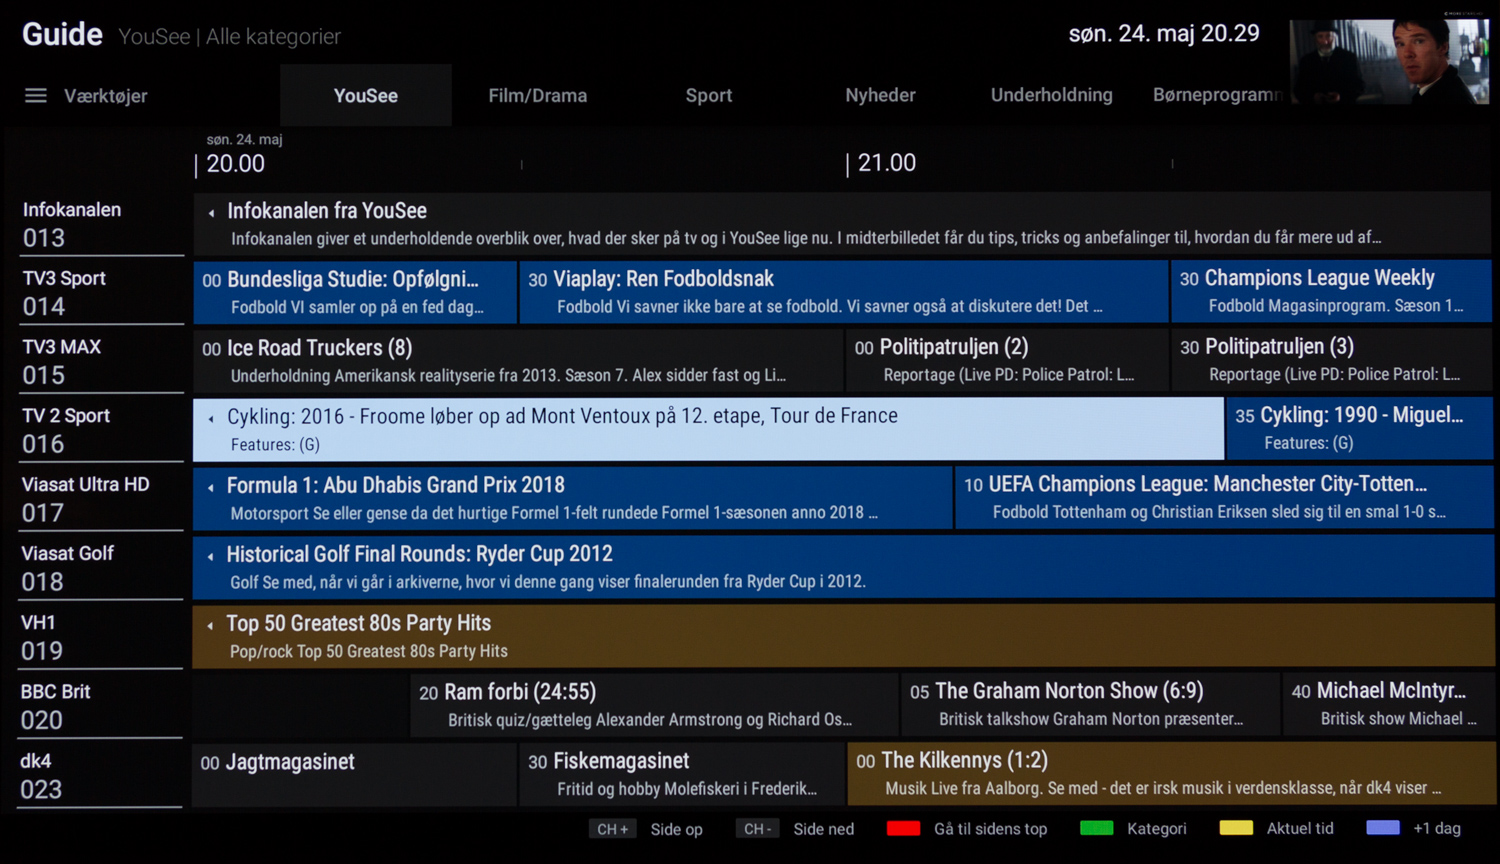Viewport: 1500px width, 864px height.
Task: Select channel dk4 023
Action: point(100,775)
